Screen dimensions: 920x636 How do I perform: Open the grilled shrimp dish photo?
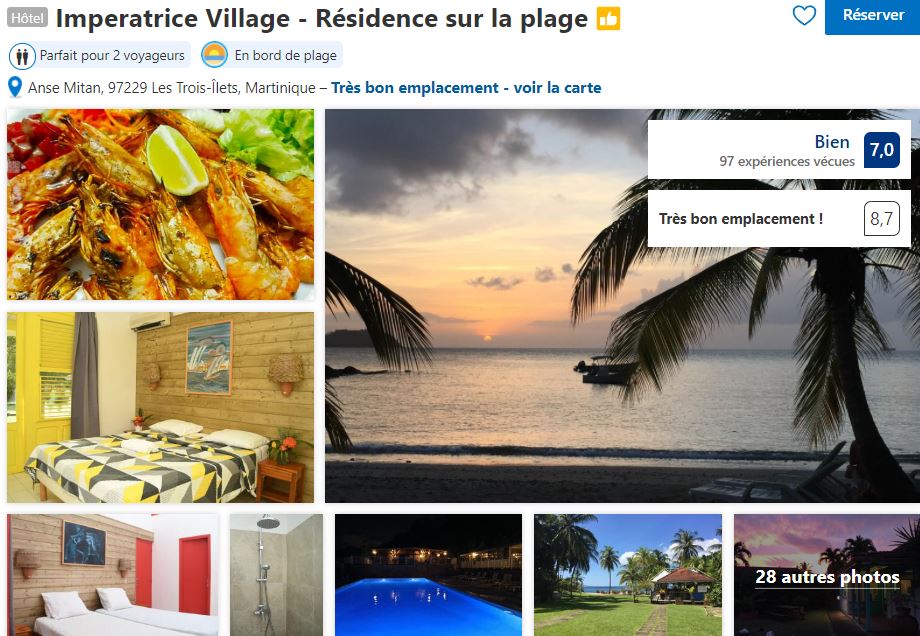point(160,204)
